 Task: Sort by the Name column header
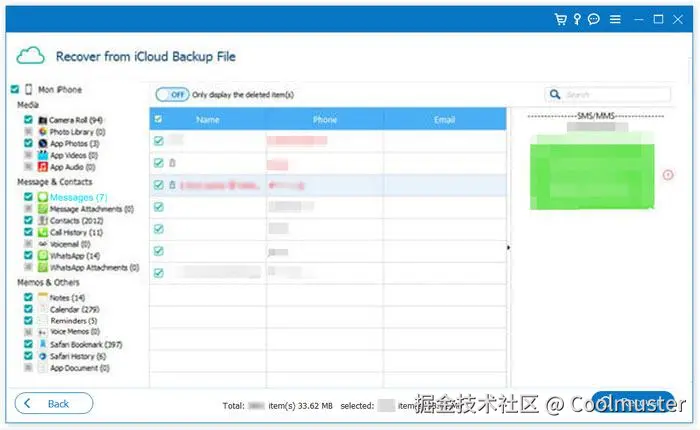(208, 120)
